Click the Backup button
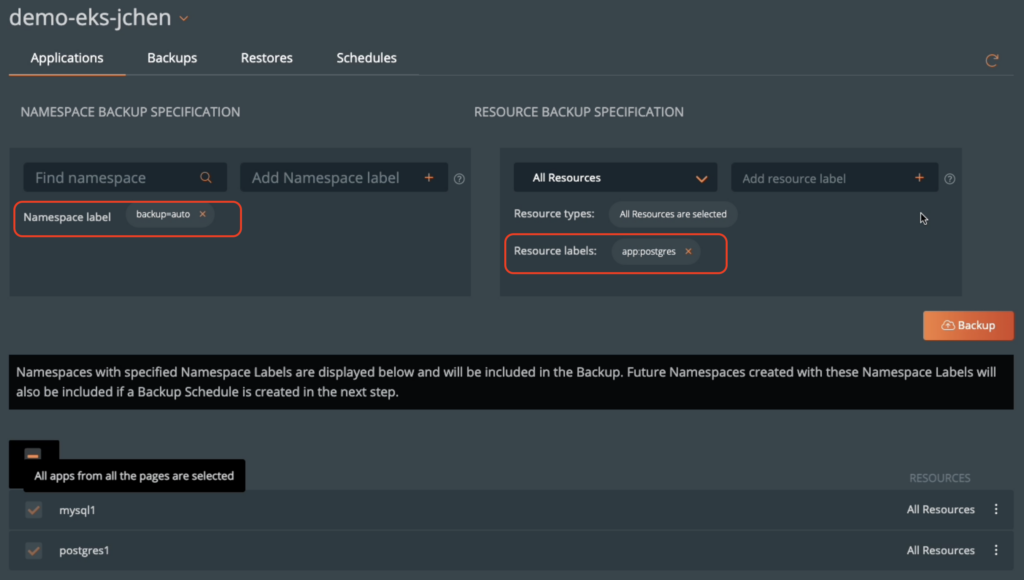1024x580 pixels. coord(968,325)
